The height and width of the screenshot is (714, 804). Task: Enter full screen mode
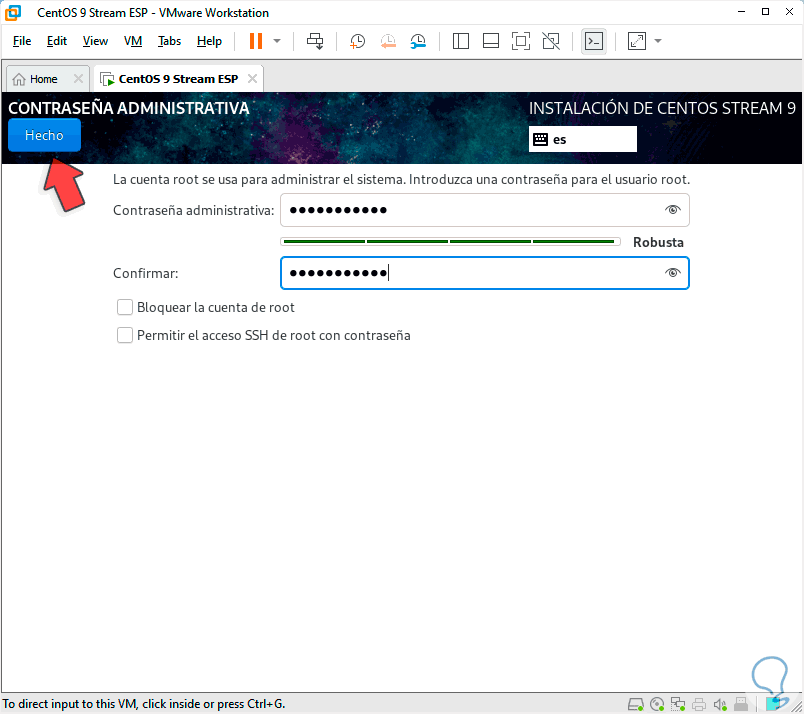520,41
